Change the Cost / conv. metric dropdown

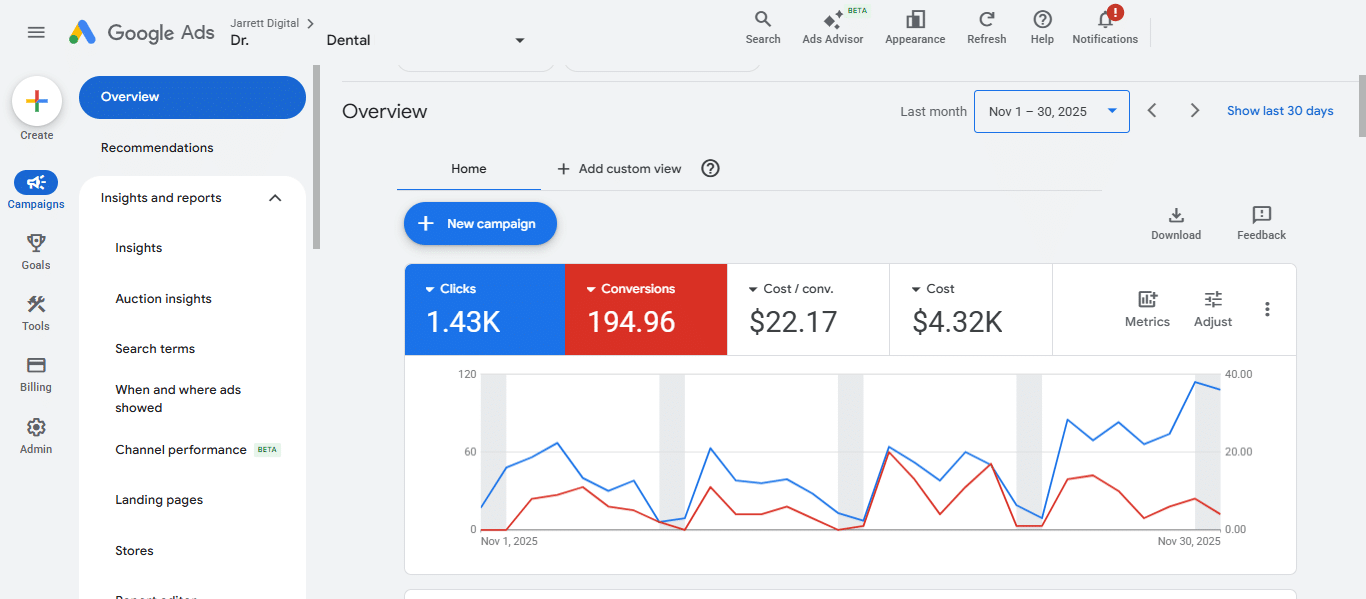tap(753, 289)
